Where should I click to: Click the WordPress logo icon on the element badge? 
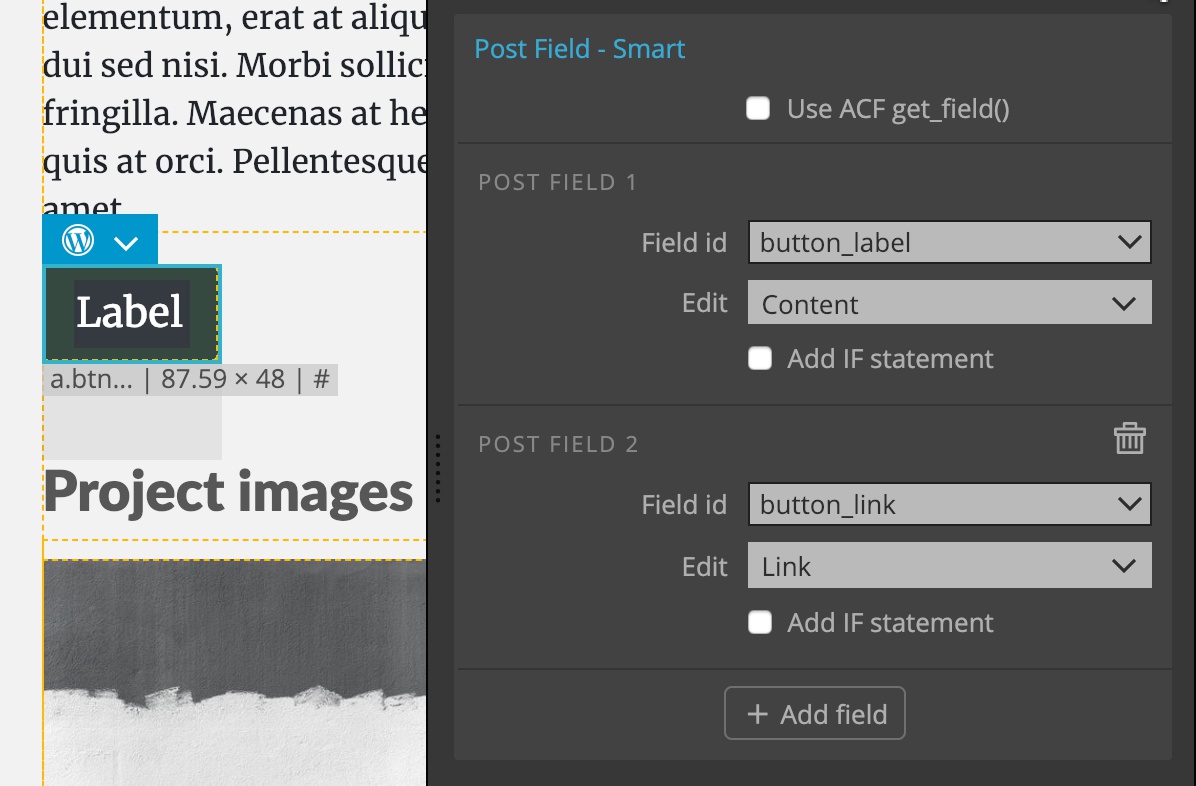pos(78,240)
